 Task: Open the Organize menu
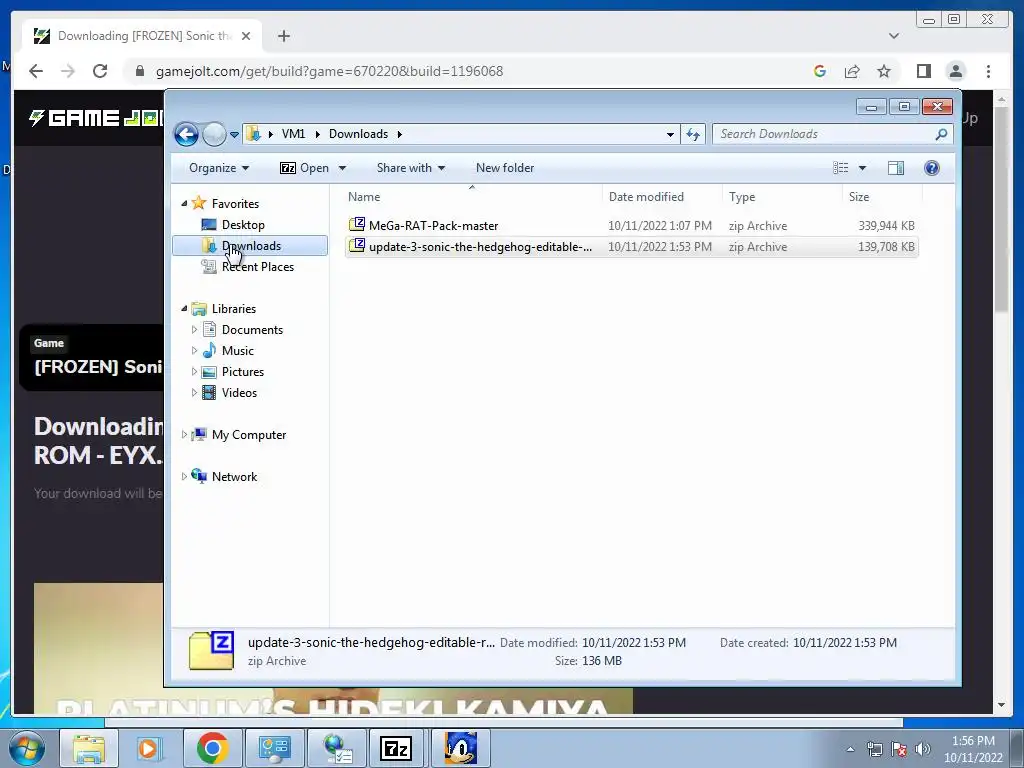[219, 168]
